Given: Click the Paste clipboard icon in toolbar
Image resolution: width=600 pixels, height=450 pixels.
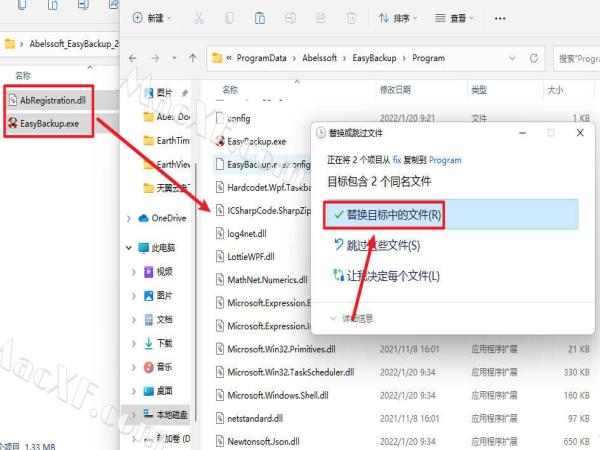Looking at the screenshot, I should 260,18.
